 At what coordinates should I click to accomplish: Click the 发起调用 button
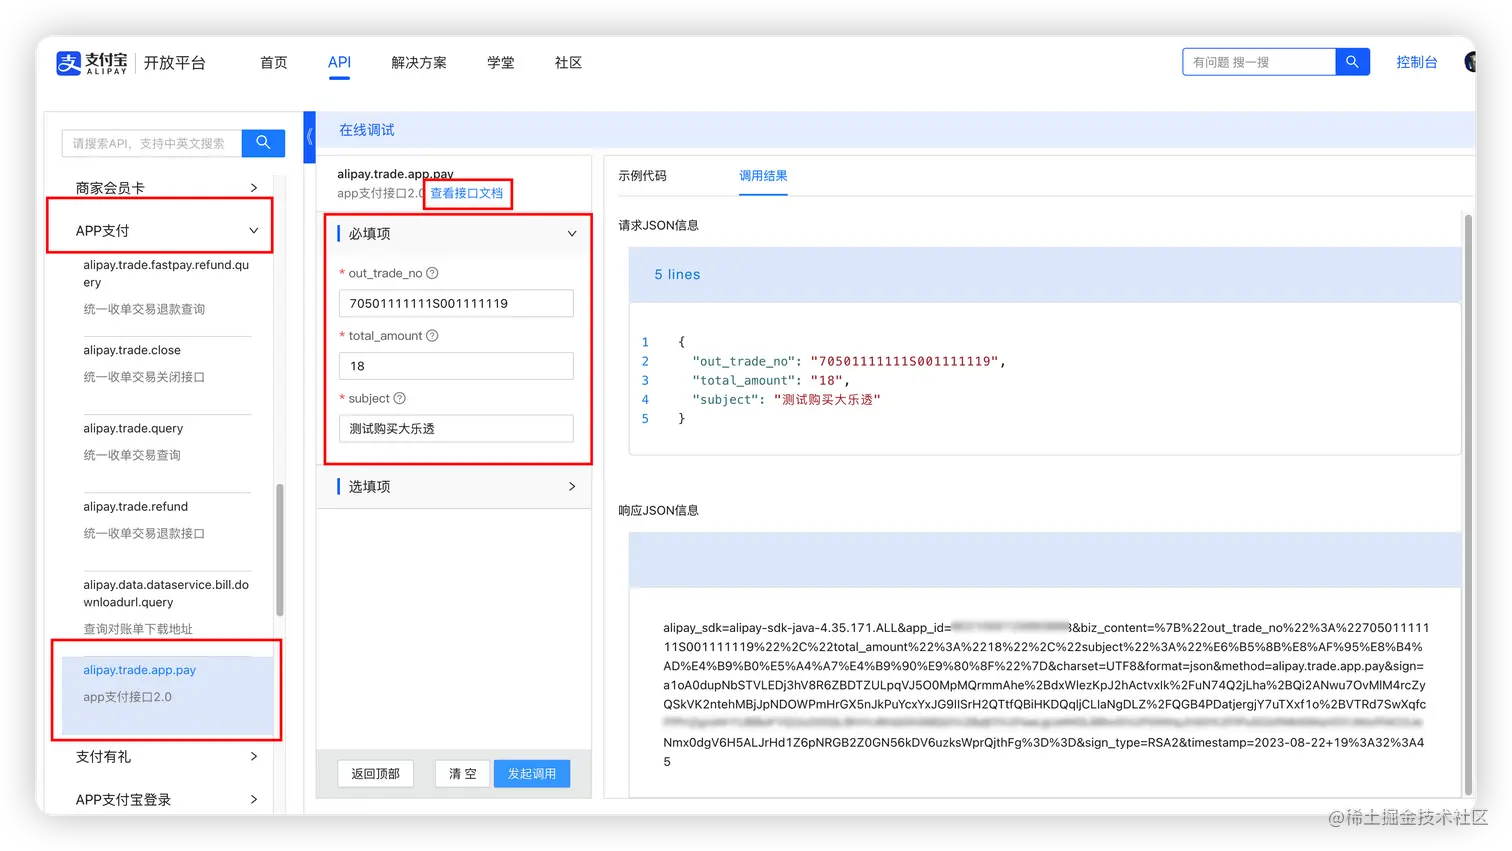point(532,774)
